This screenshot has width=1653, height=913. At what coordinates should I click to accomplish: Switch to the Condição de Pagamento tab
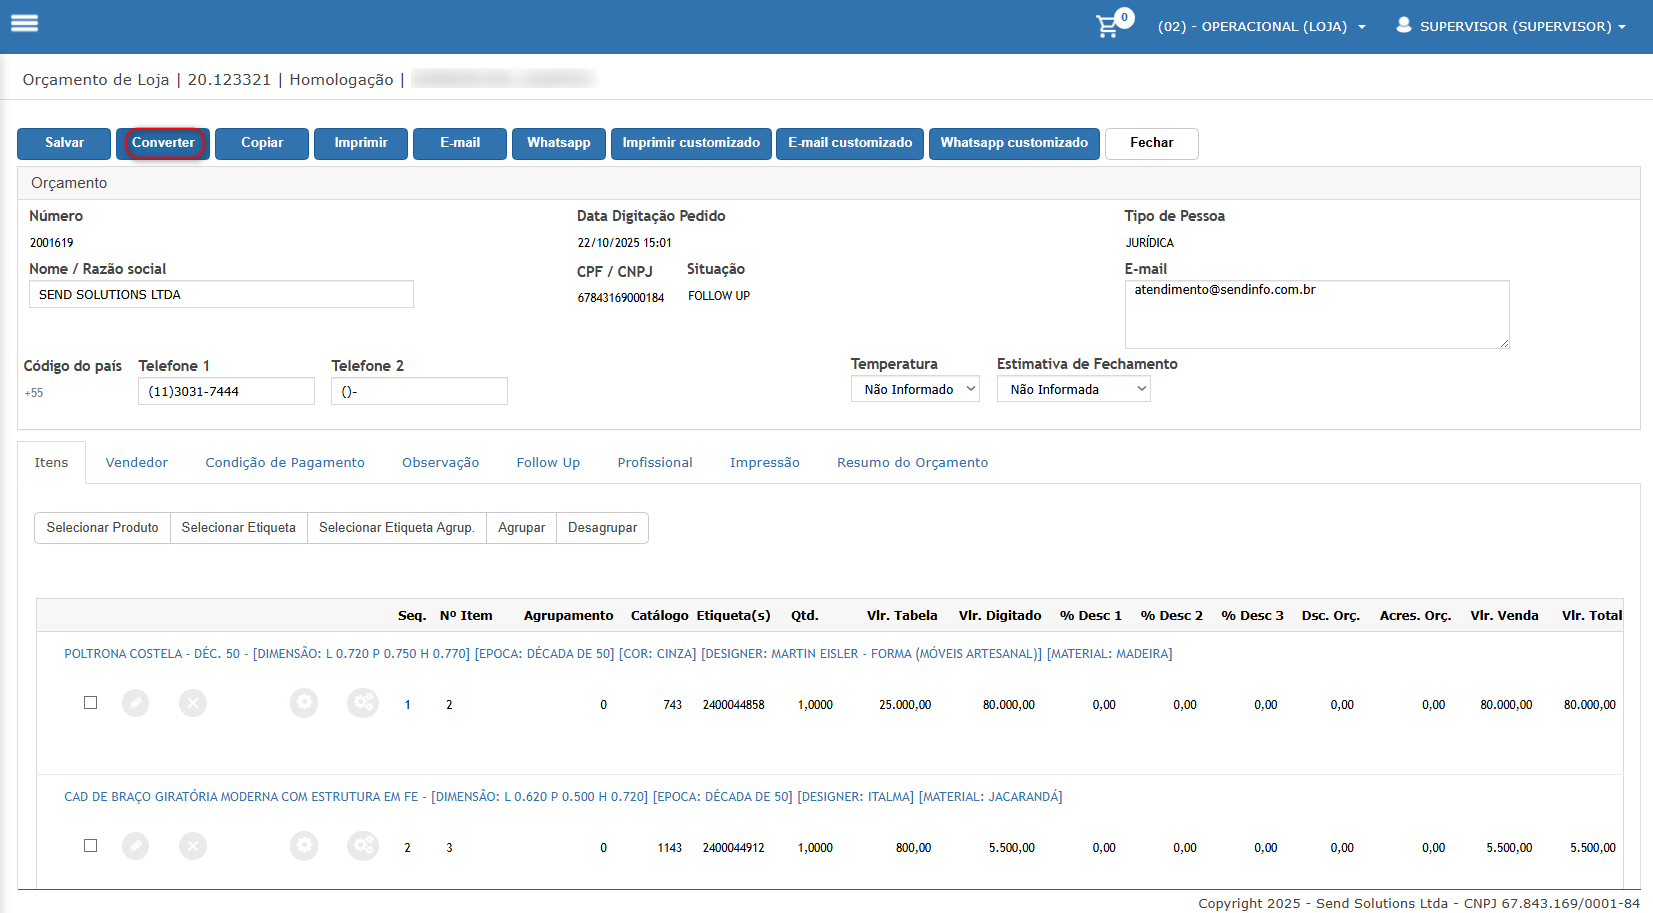[x=285, y=462]
